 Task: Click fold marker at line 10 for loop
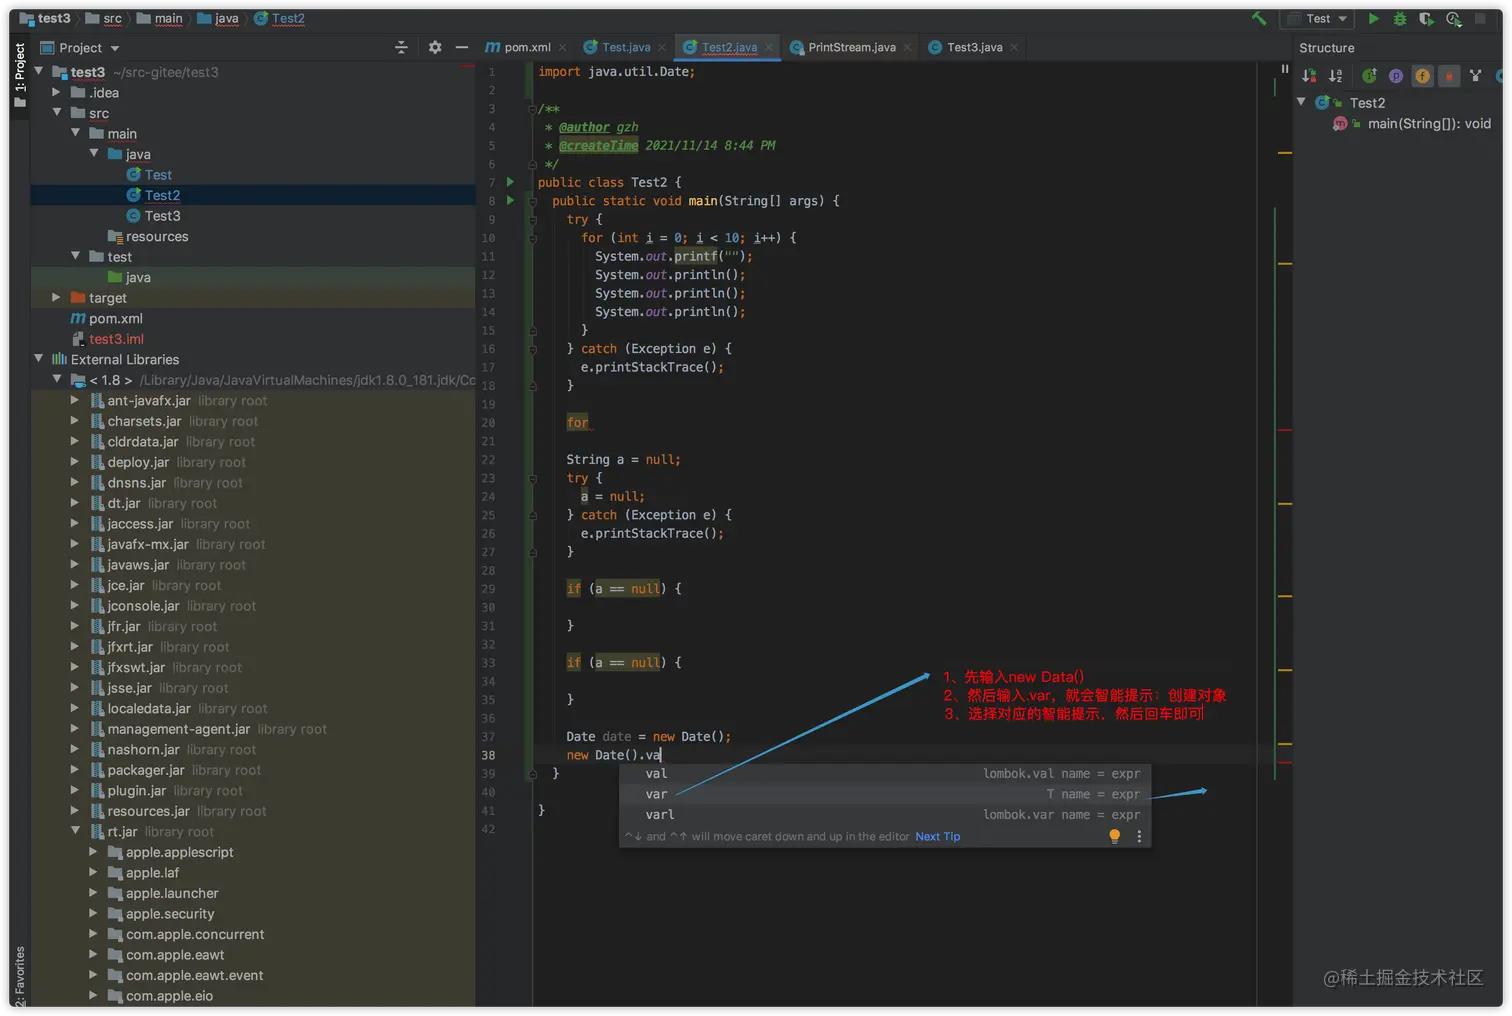coord(533,238)
